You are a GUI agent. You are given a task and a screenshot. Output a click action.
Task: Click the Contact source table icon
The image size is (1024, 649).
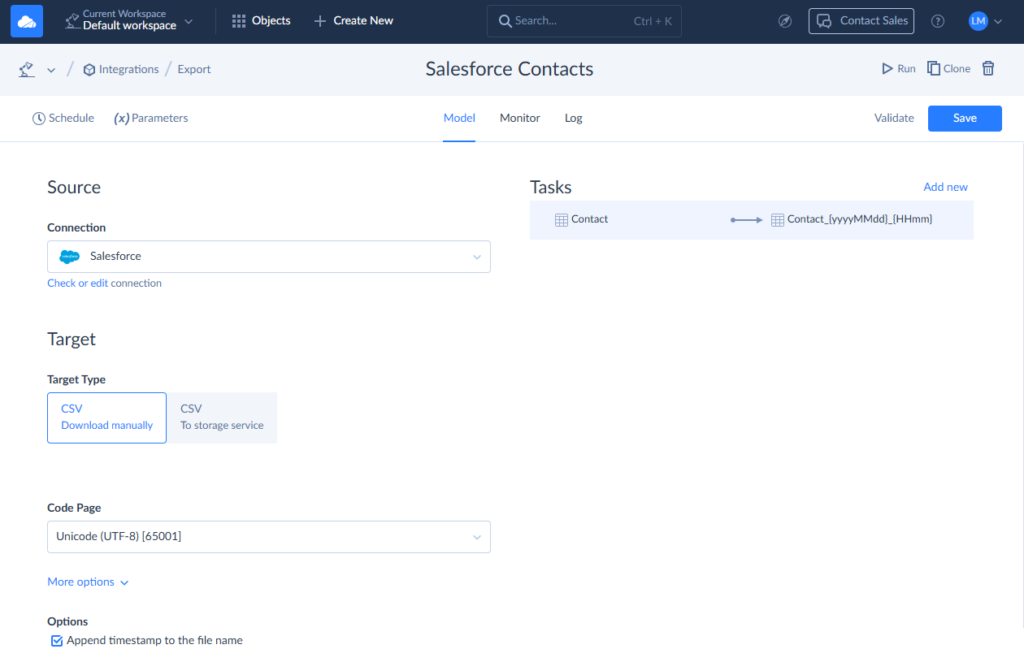(x=561, y=220)
